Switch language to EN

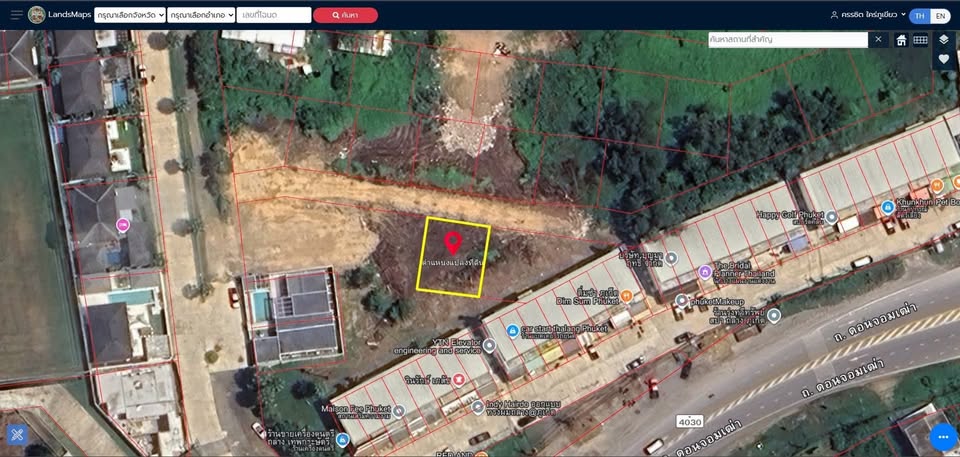(940, 16)
